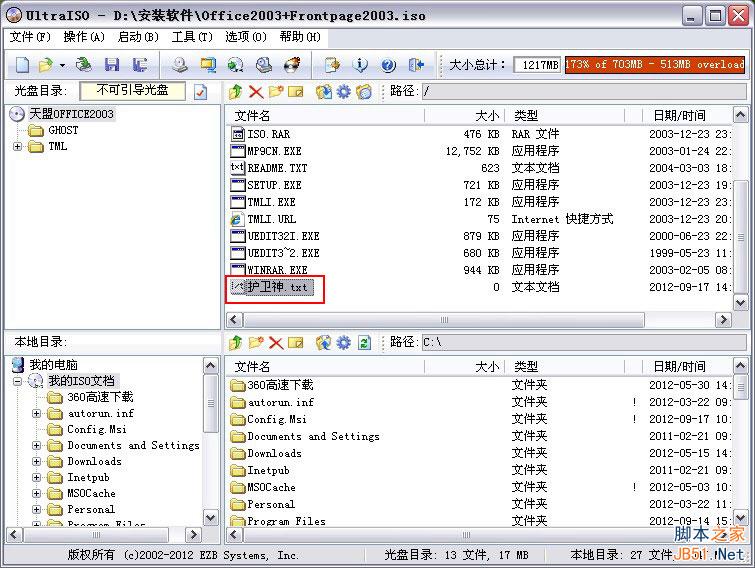Click the 日期/时间 column header in ISO list
The image size is (755, 568).
(688, 116)
